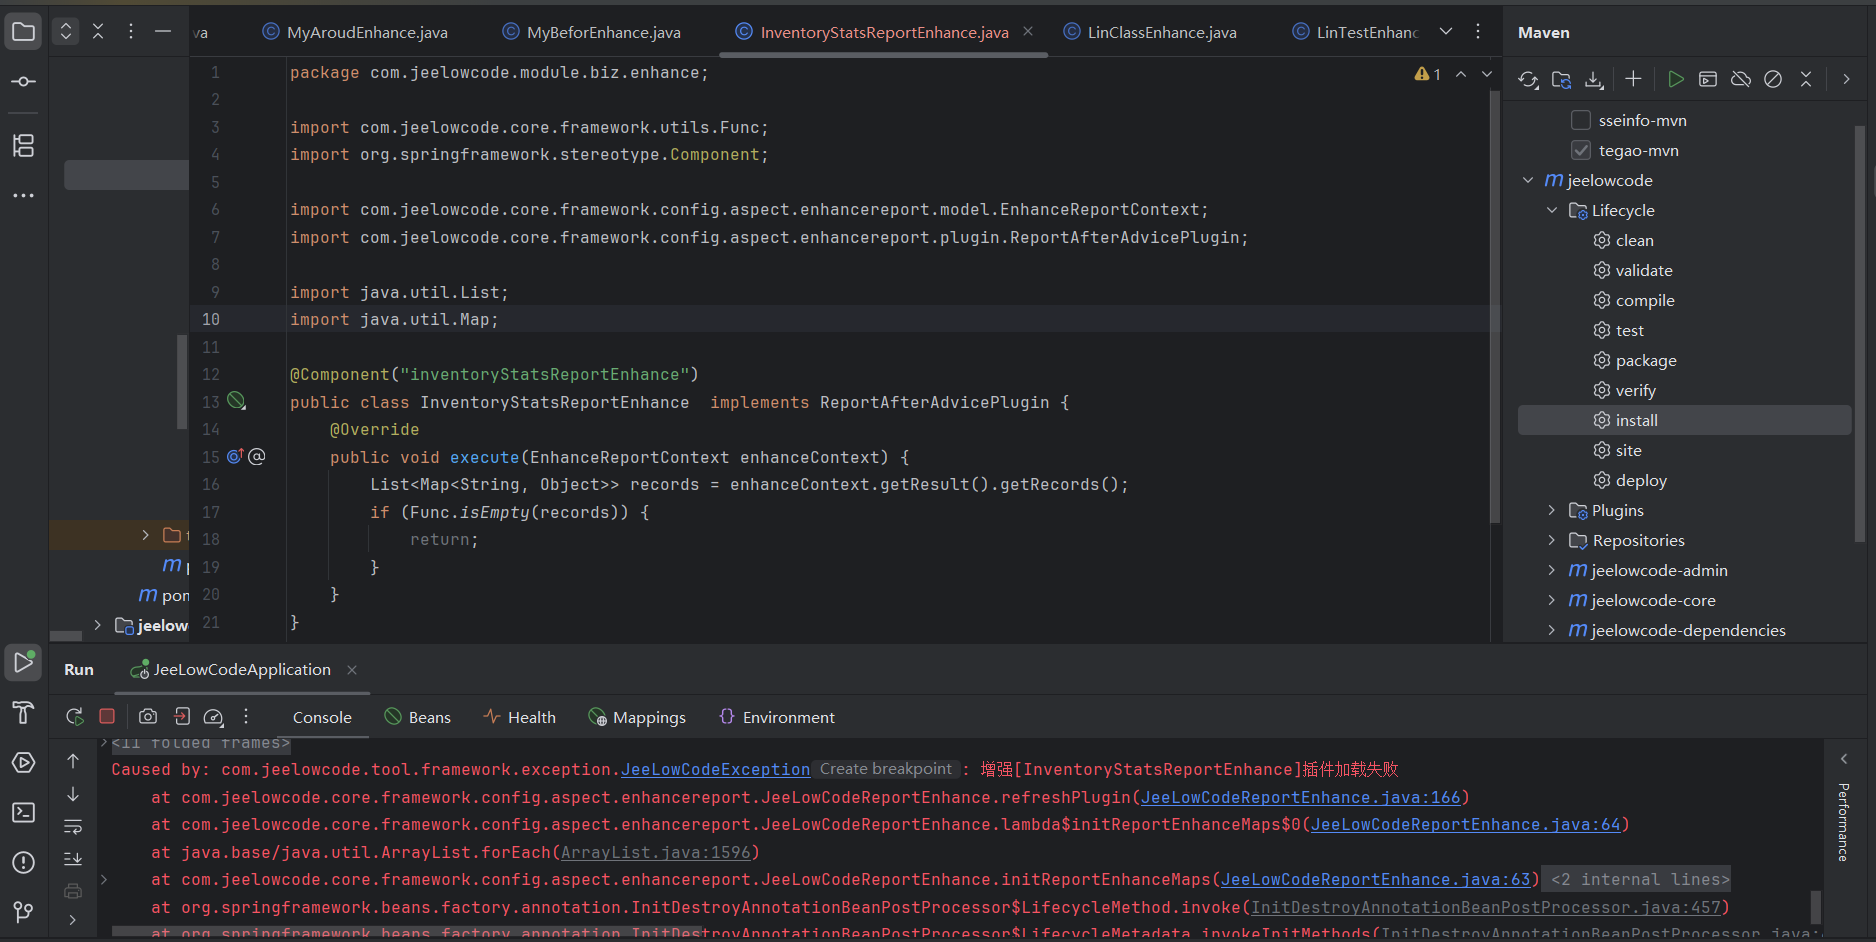
Task: Collapse the Lifecycle node in Maven
Action: coord(1552,210)
